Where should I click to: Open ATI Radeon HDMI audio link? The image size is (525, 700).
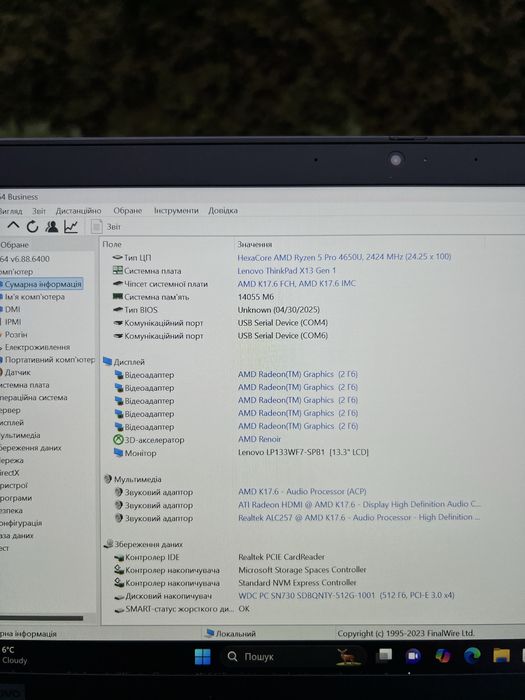tap(359, 504)
